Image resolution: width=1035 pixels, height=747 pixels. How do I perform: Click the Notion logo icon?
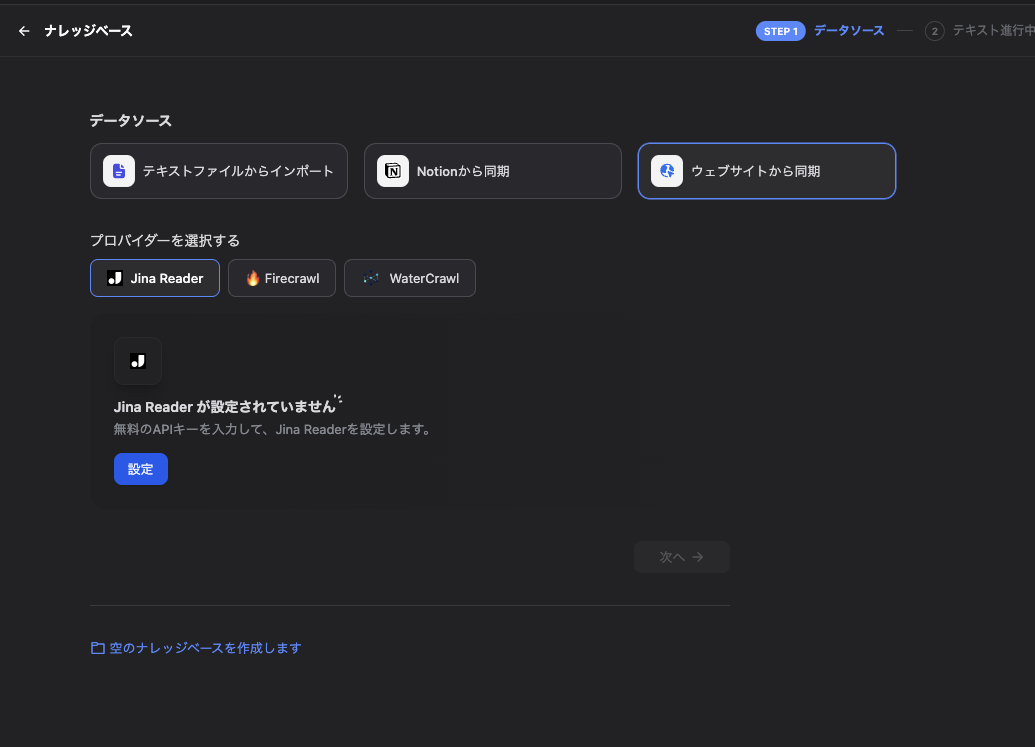pos(392,170)
